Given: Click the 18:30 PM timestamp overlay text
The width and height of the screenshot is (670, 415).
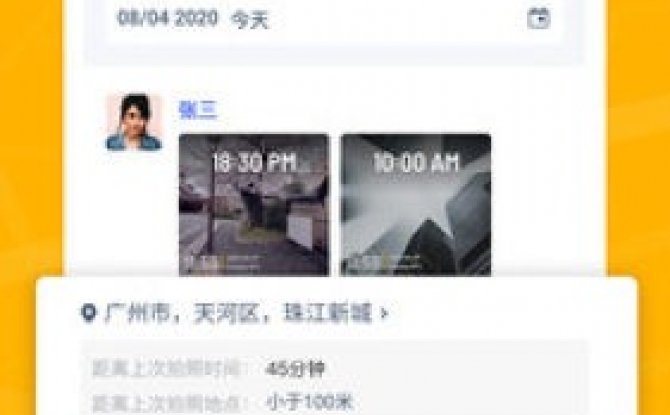Looking at the screenshot, I should pyautogui.click(x=254, y=163).
